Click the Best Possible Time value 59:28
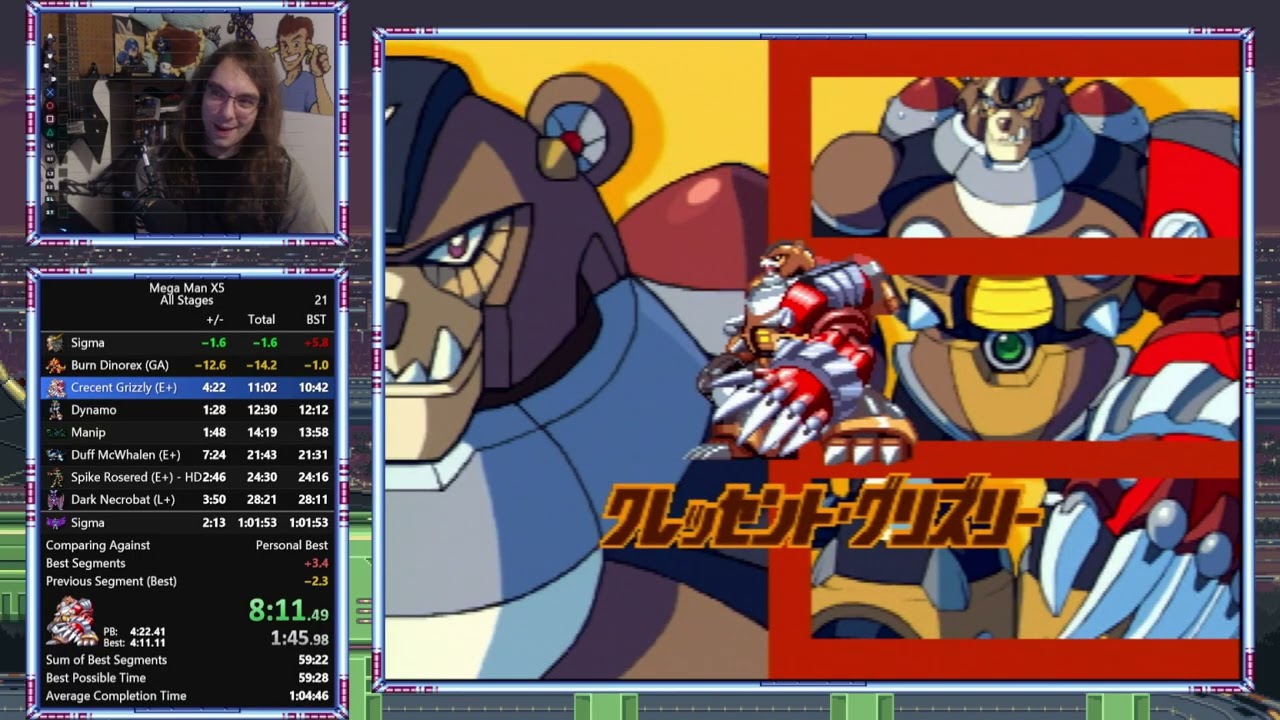The width and height of the screenshot is (1280, 720). 313,678
